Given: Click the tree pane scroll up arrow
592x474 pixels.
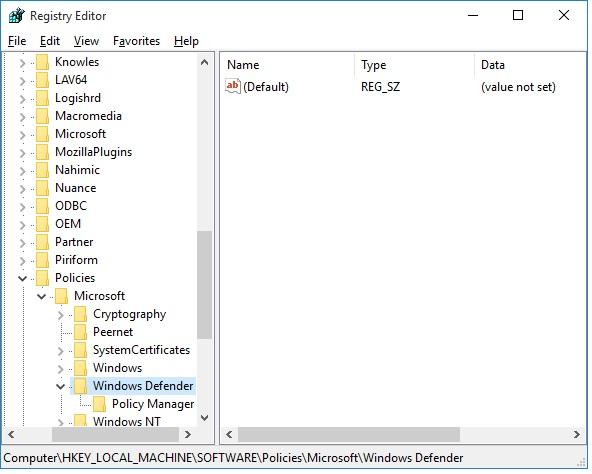Looking at the screenshot, I should tap(205, 62).
